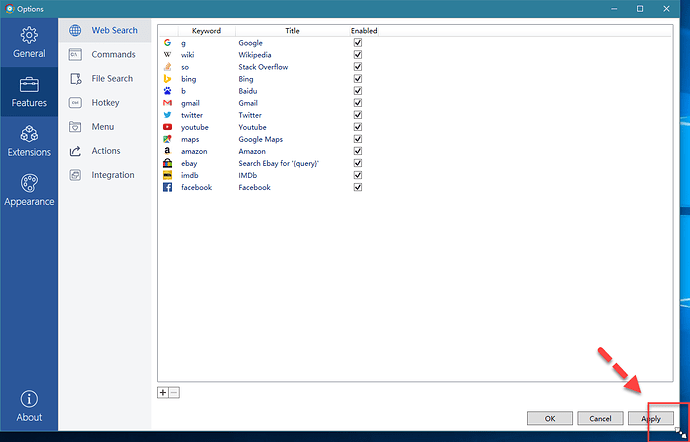Viewport: 690px width, 442px height.
Task: Select the 'Stack Overflow' title cell
Action: point(263,67)
